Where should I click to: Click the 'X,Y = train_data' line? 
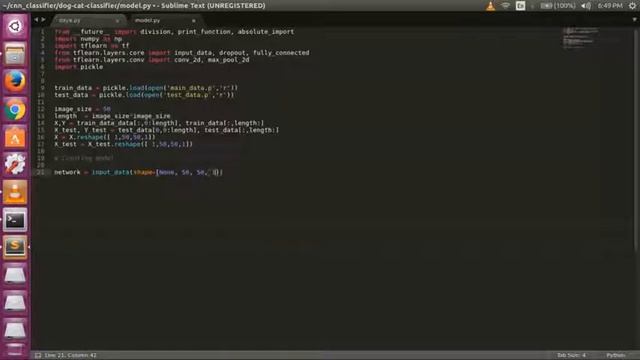[159, 123]
